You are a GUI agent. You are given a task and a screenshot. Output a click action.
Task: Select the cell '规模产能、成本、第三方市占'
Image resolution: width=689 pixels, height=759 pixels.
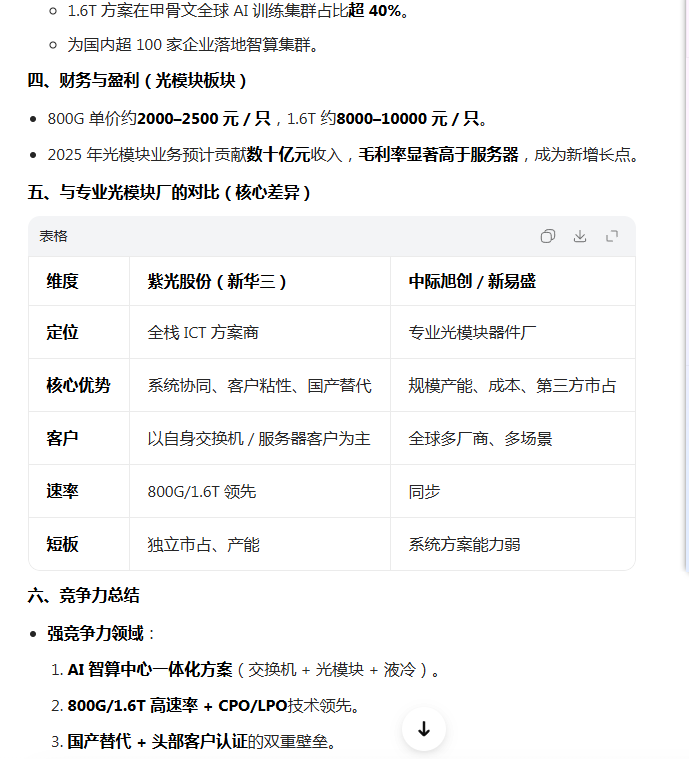coord(512,385)
